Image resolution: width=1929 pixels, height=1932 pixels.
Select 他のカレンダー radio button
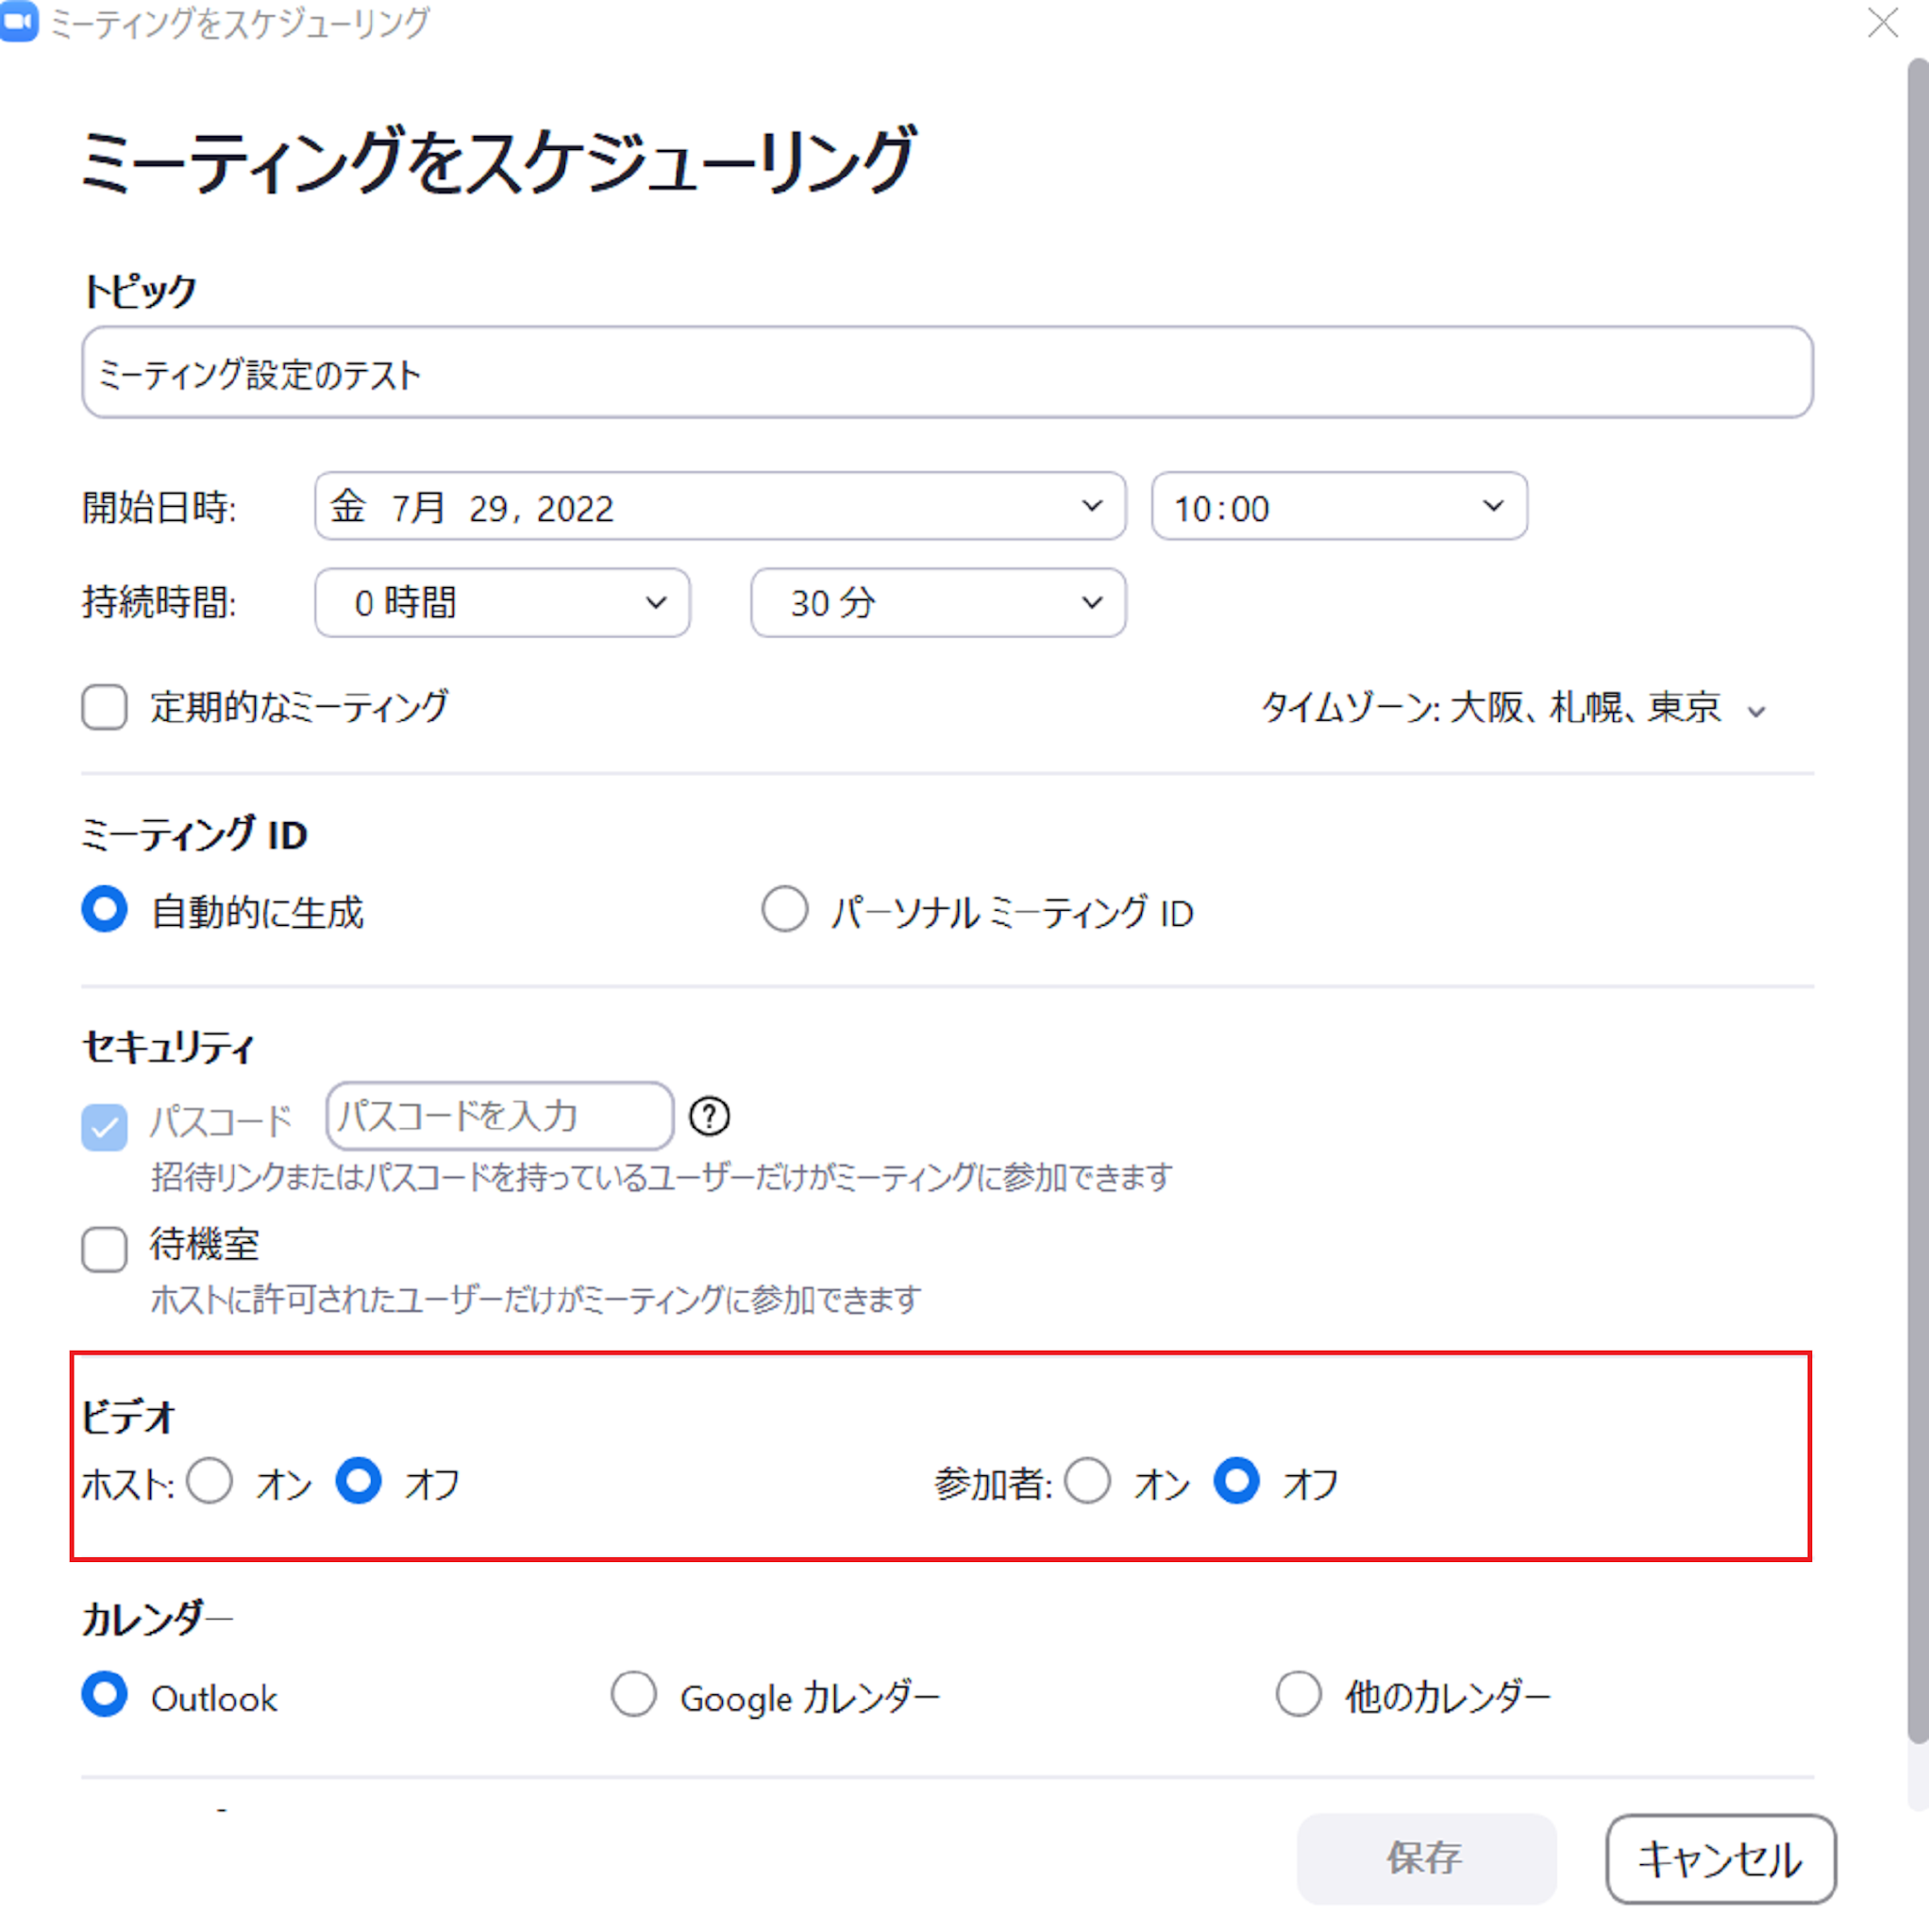click(1298, 1695)
